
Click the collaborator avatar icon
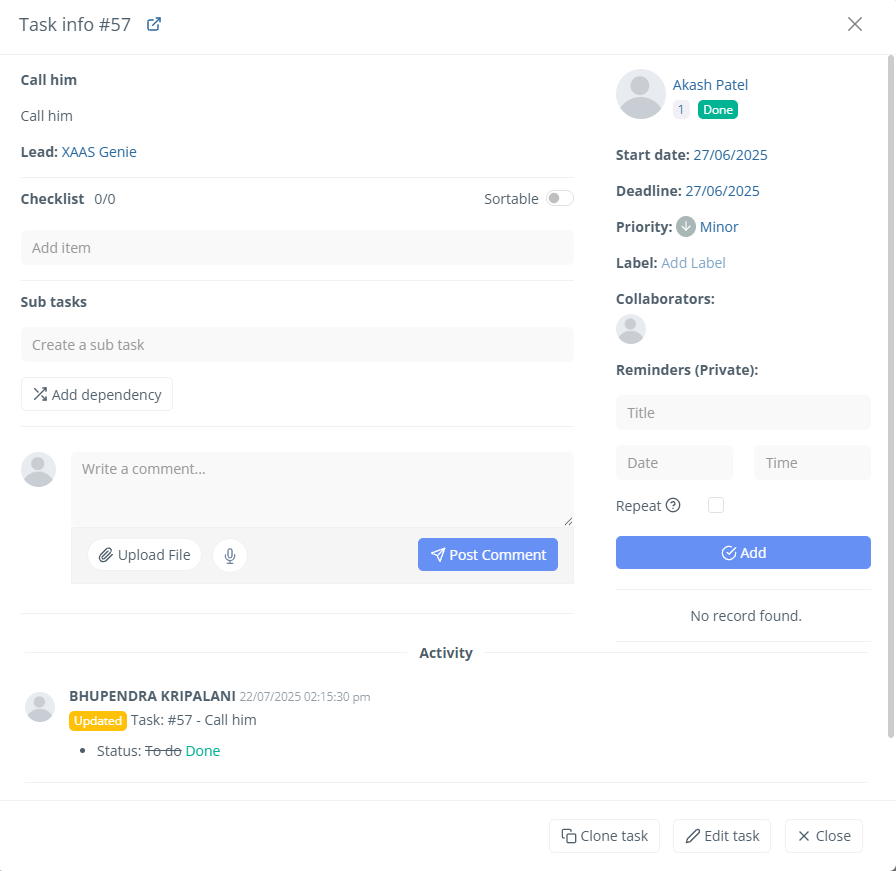[631, 329]
